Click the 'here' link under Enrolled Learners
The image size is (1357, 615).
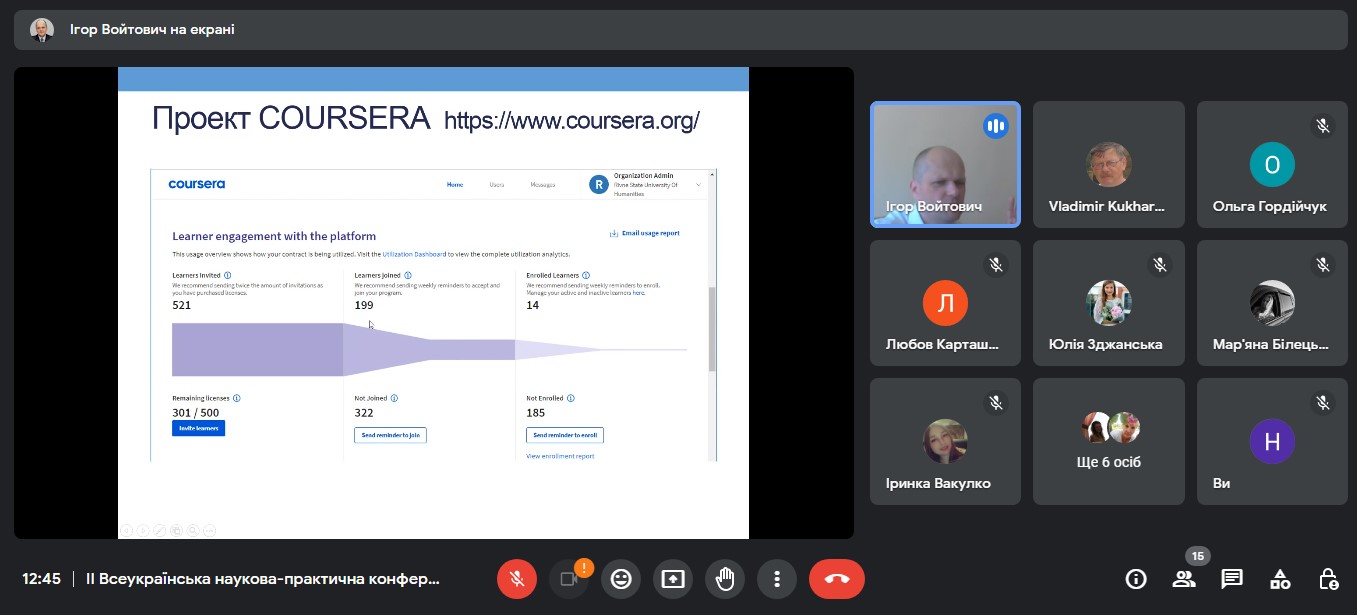(638, 293)
